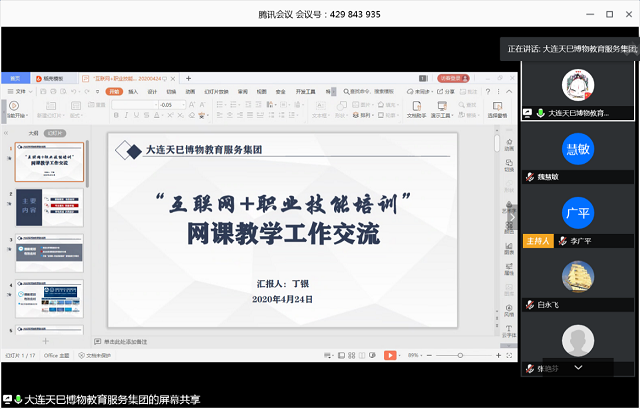Click the 切换 transition icon in right sidebar
The image size is (640, 409).
point(509,165)
